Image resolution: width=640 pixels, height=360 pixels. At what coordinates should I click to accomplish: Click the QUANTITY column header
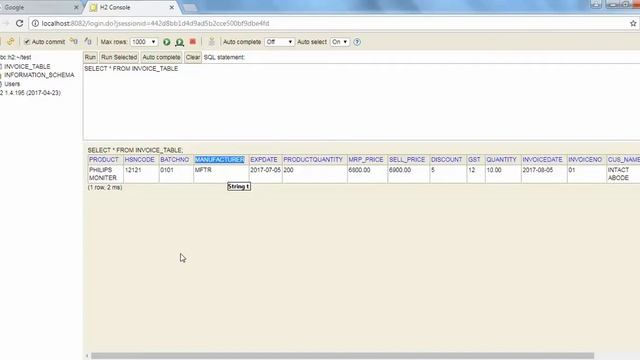click(x=502, y=160)
